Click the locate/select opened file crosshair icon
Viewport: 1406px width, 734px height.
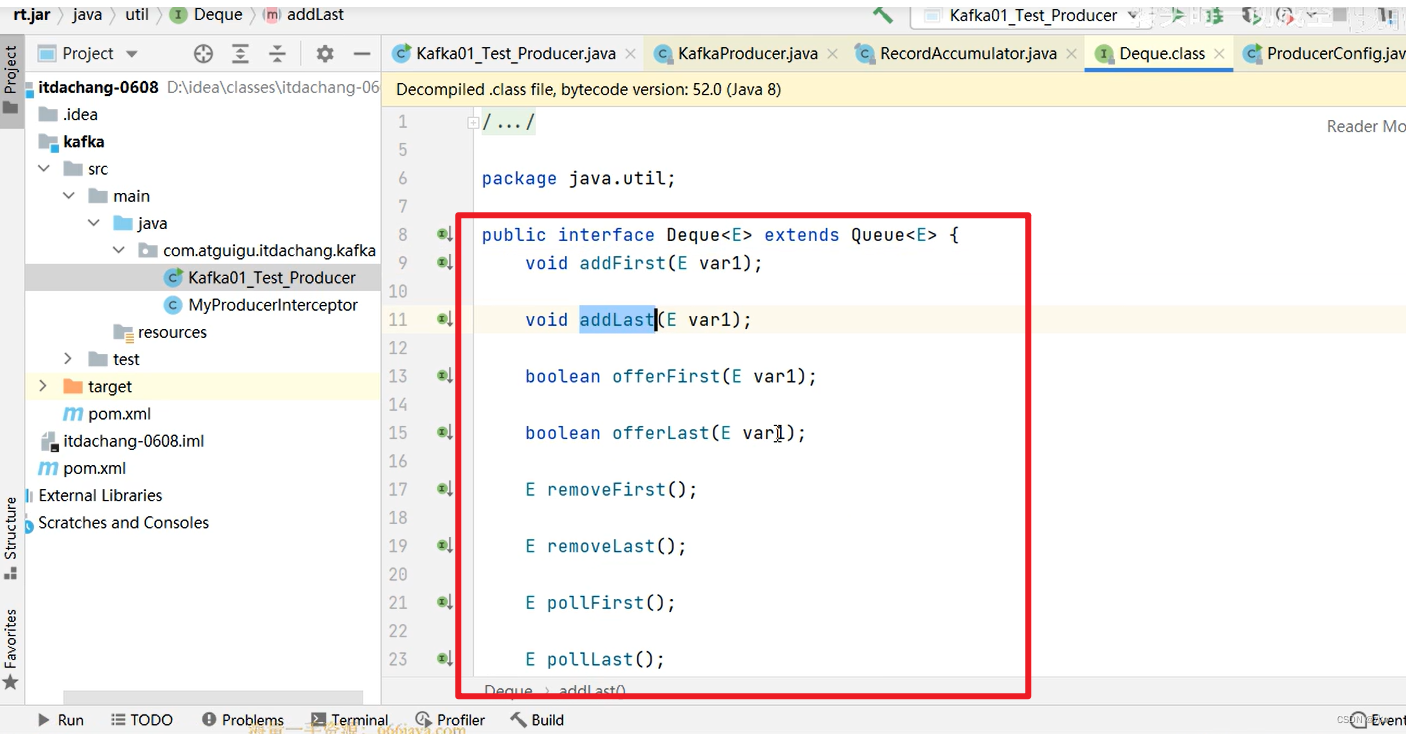(203, 54)
